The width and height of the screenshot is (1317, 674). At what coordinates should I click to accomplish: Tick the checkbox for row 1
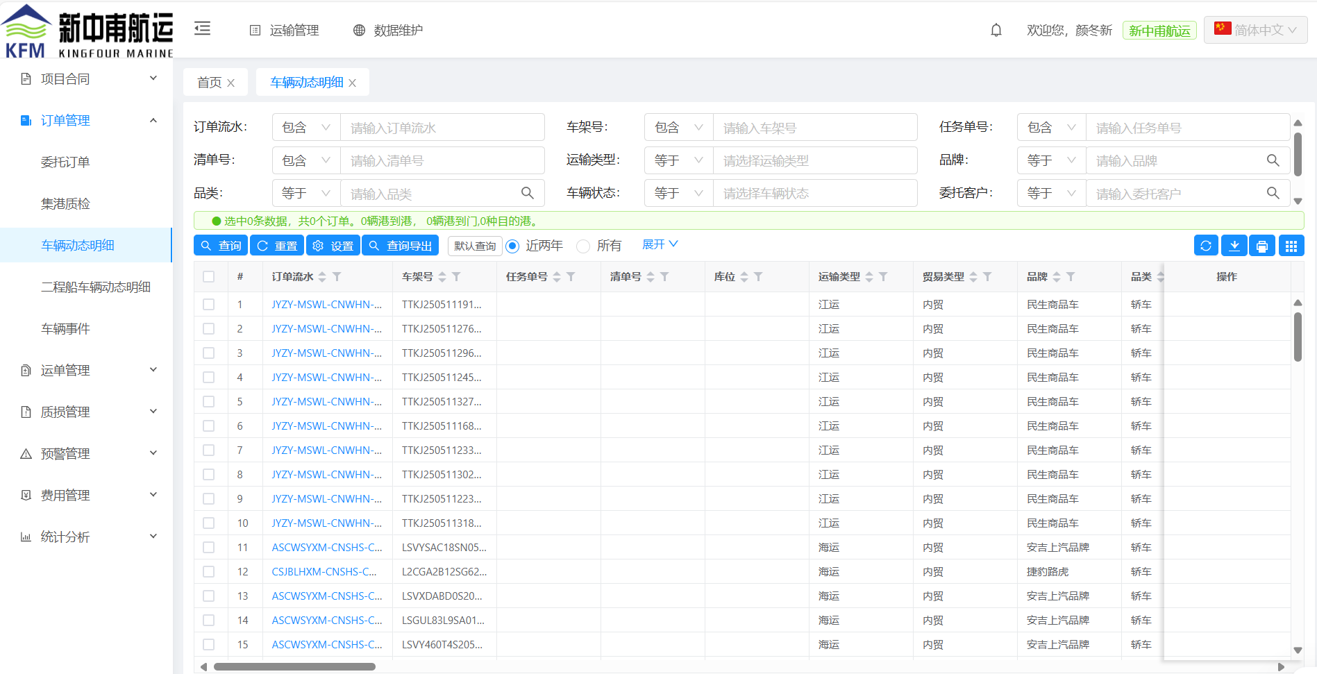coord(208,304)
